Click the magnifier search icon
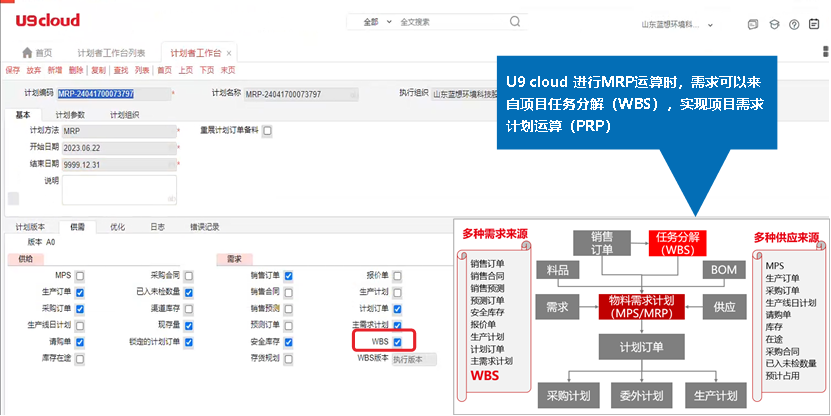The width and height of the screenshot is (831, 416). point(515,22)
